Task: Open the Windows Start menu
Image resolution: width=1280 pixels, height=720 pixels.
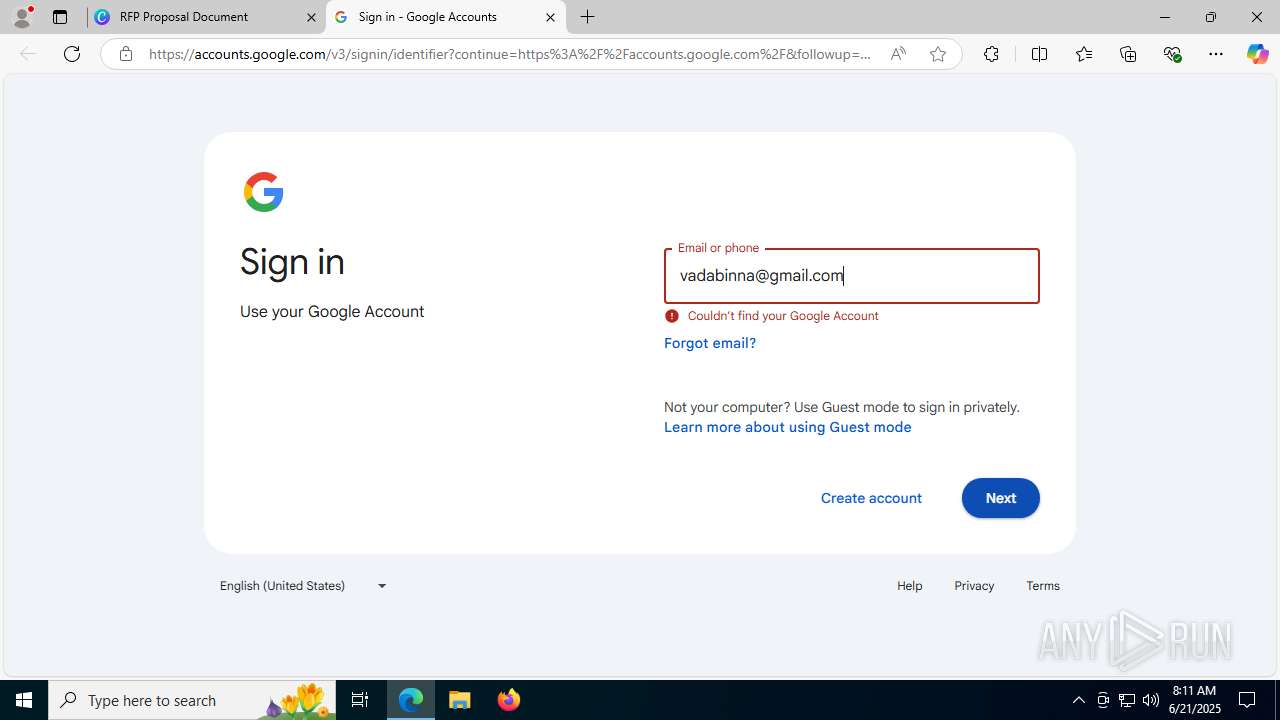Action: [24, 700]
